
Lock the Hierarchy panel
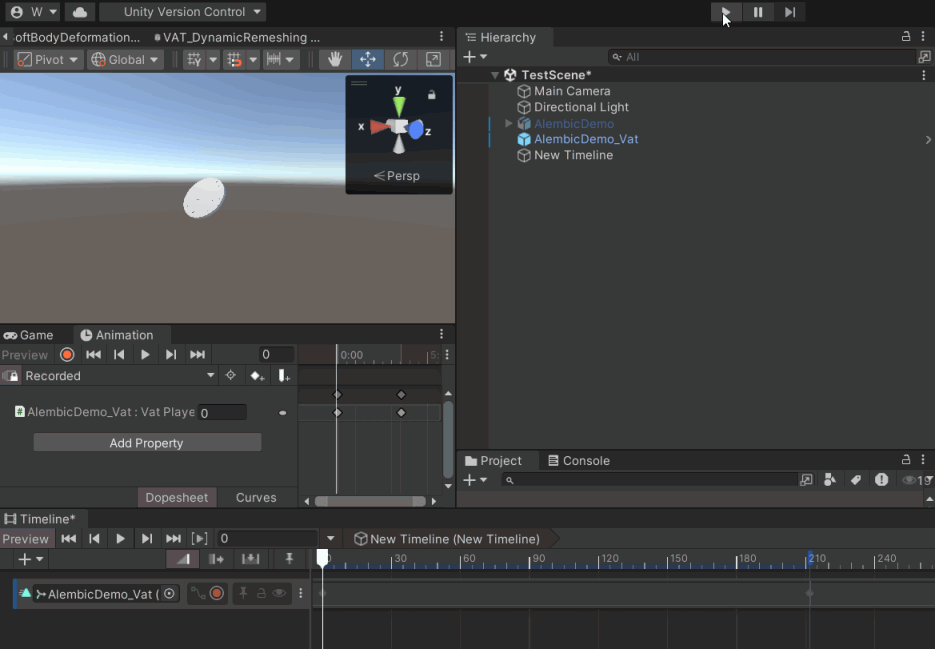click(906, 37)
